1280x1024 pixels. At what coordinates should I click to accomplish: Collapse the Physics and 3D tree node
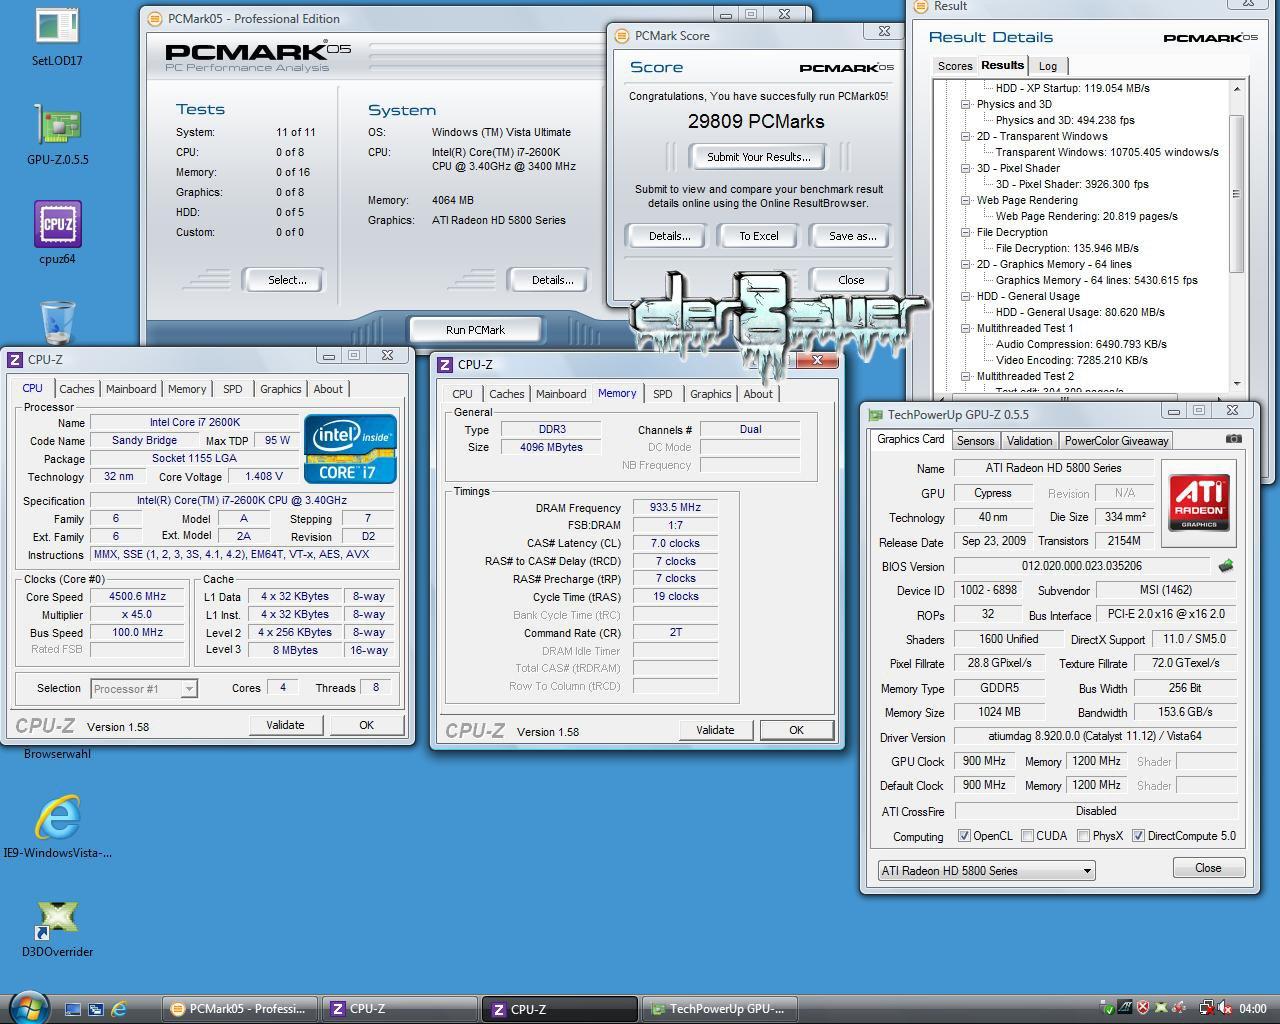(x=966, y=104)
